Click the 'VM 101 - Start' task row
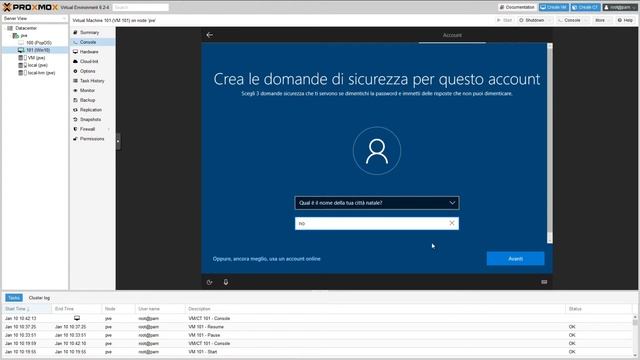This screenshot has height=360, width=640. pos(318,352)
